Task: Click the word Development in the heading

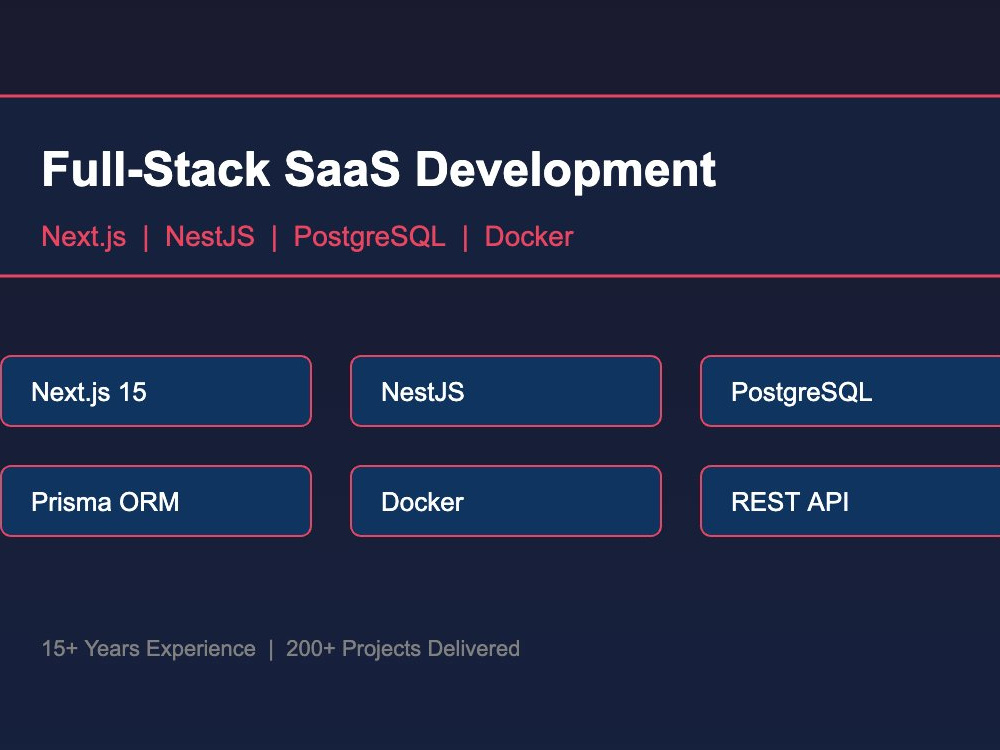Action: (x=565, y=171)
